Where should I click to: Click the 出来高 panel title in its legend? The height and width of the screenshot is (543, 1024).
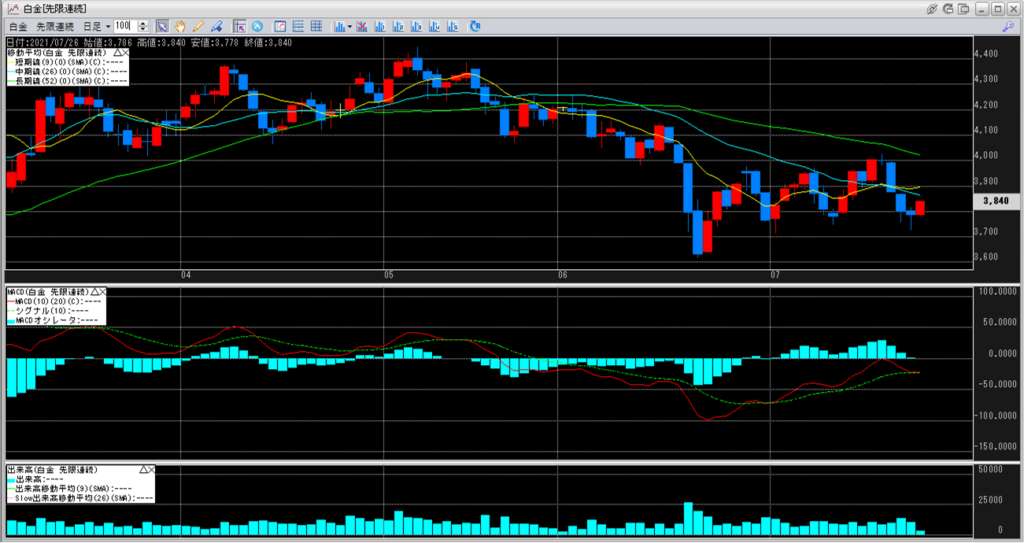click(x=52, y=470)
